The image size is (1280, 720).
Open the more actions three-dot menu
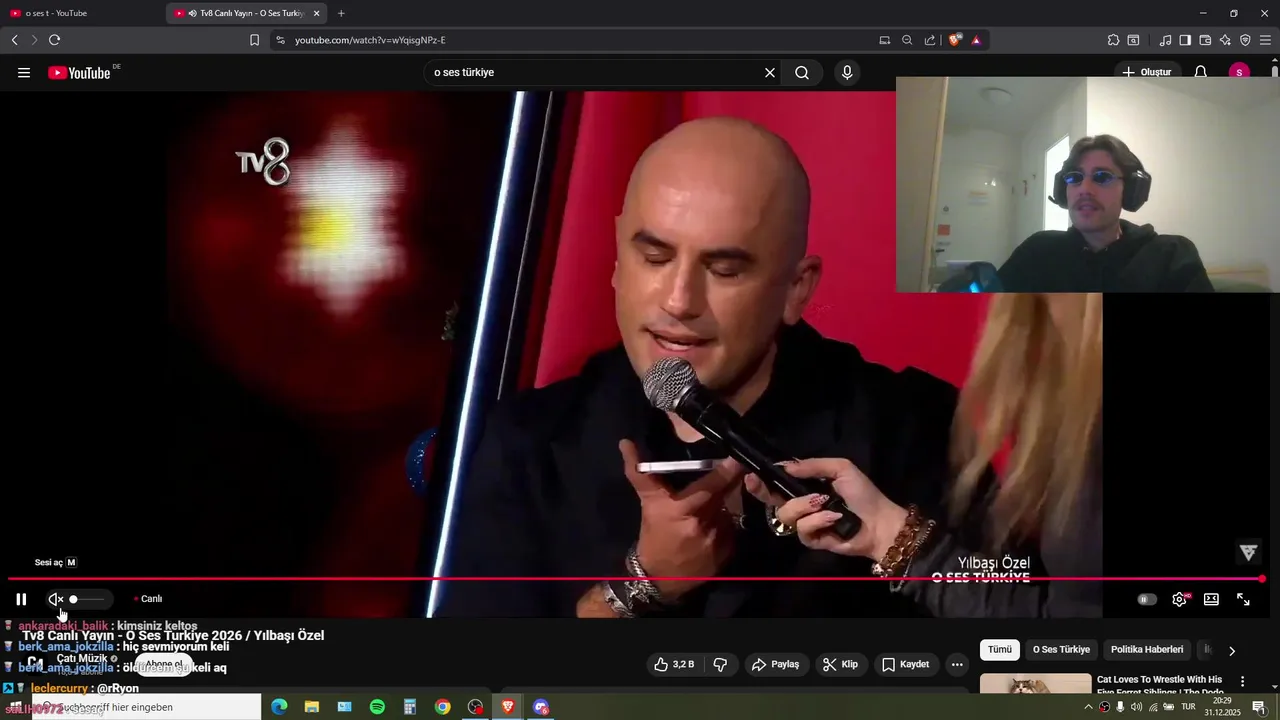957,664
